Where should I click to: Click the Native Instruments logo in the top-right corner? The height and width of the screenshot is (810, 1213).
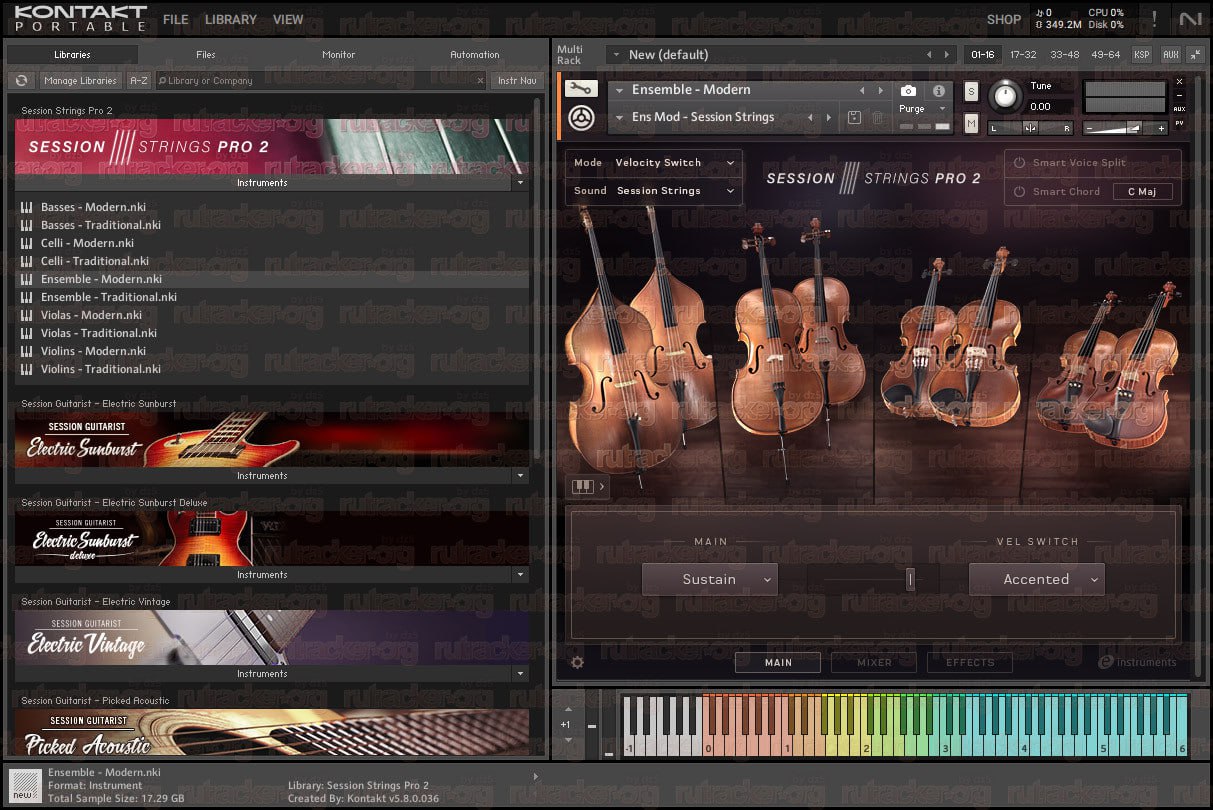1190,18
